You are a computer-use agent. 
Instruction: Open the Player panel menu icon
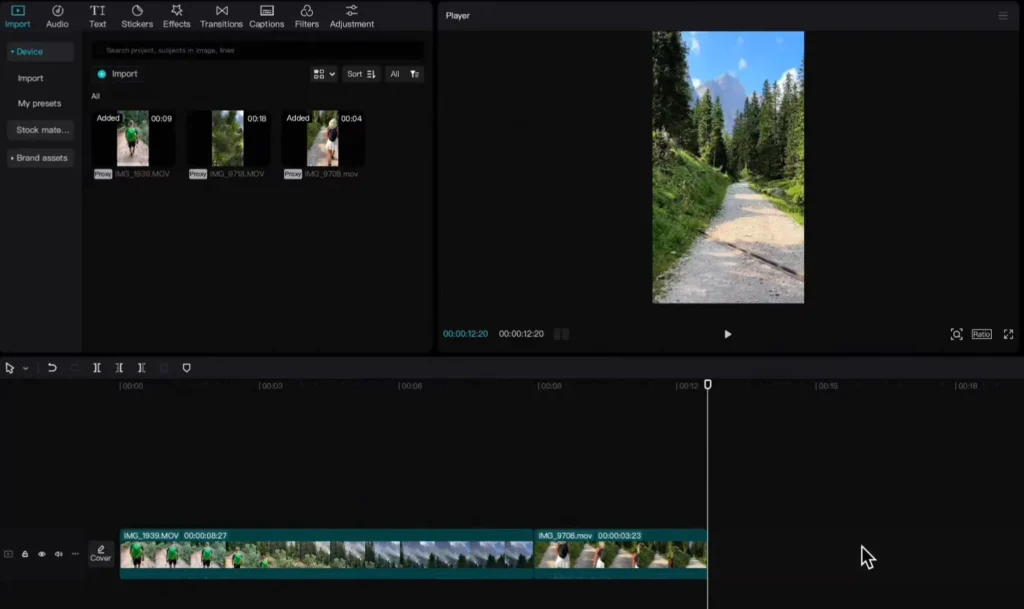click(x=1003, y=16)
